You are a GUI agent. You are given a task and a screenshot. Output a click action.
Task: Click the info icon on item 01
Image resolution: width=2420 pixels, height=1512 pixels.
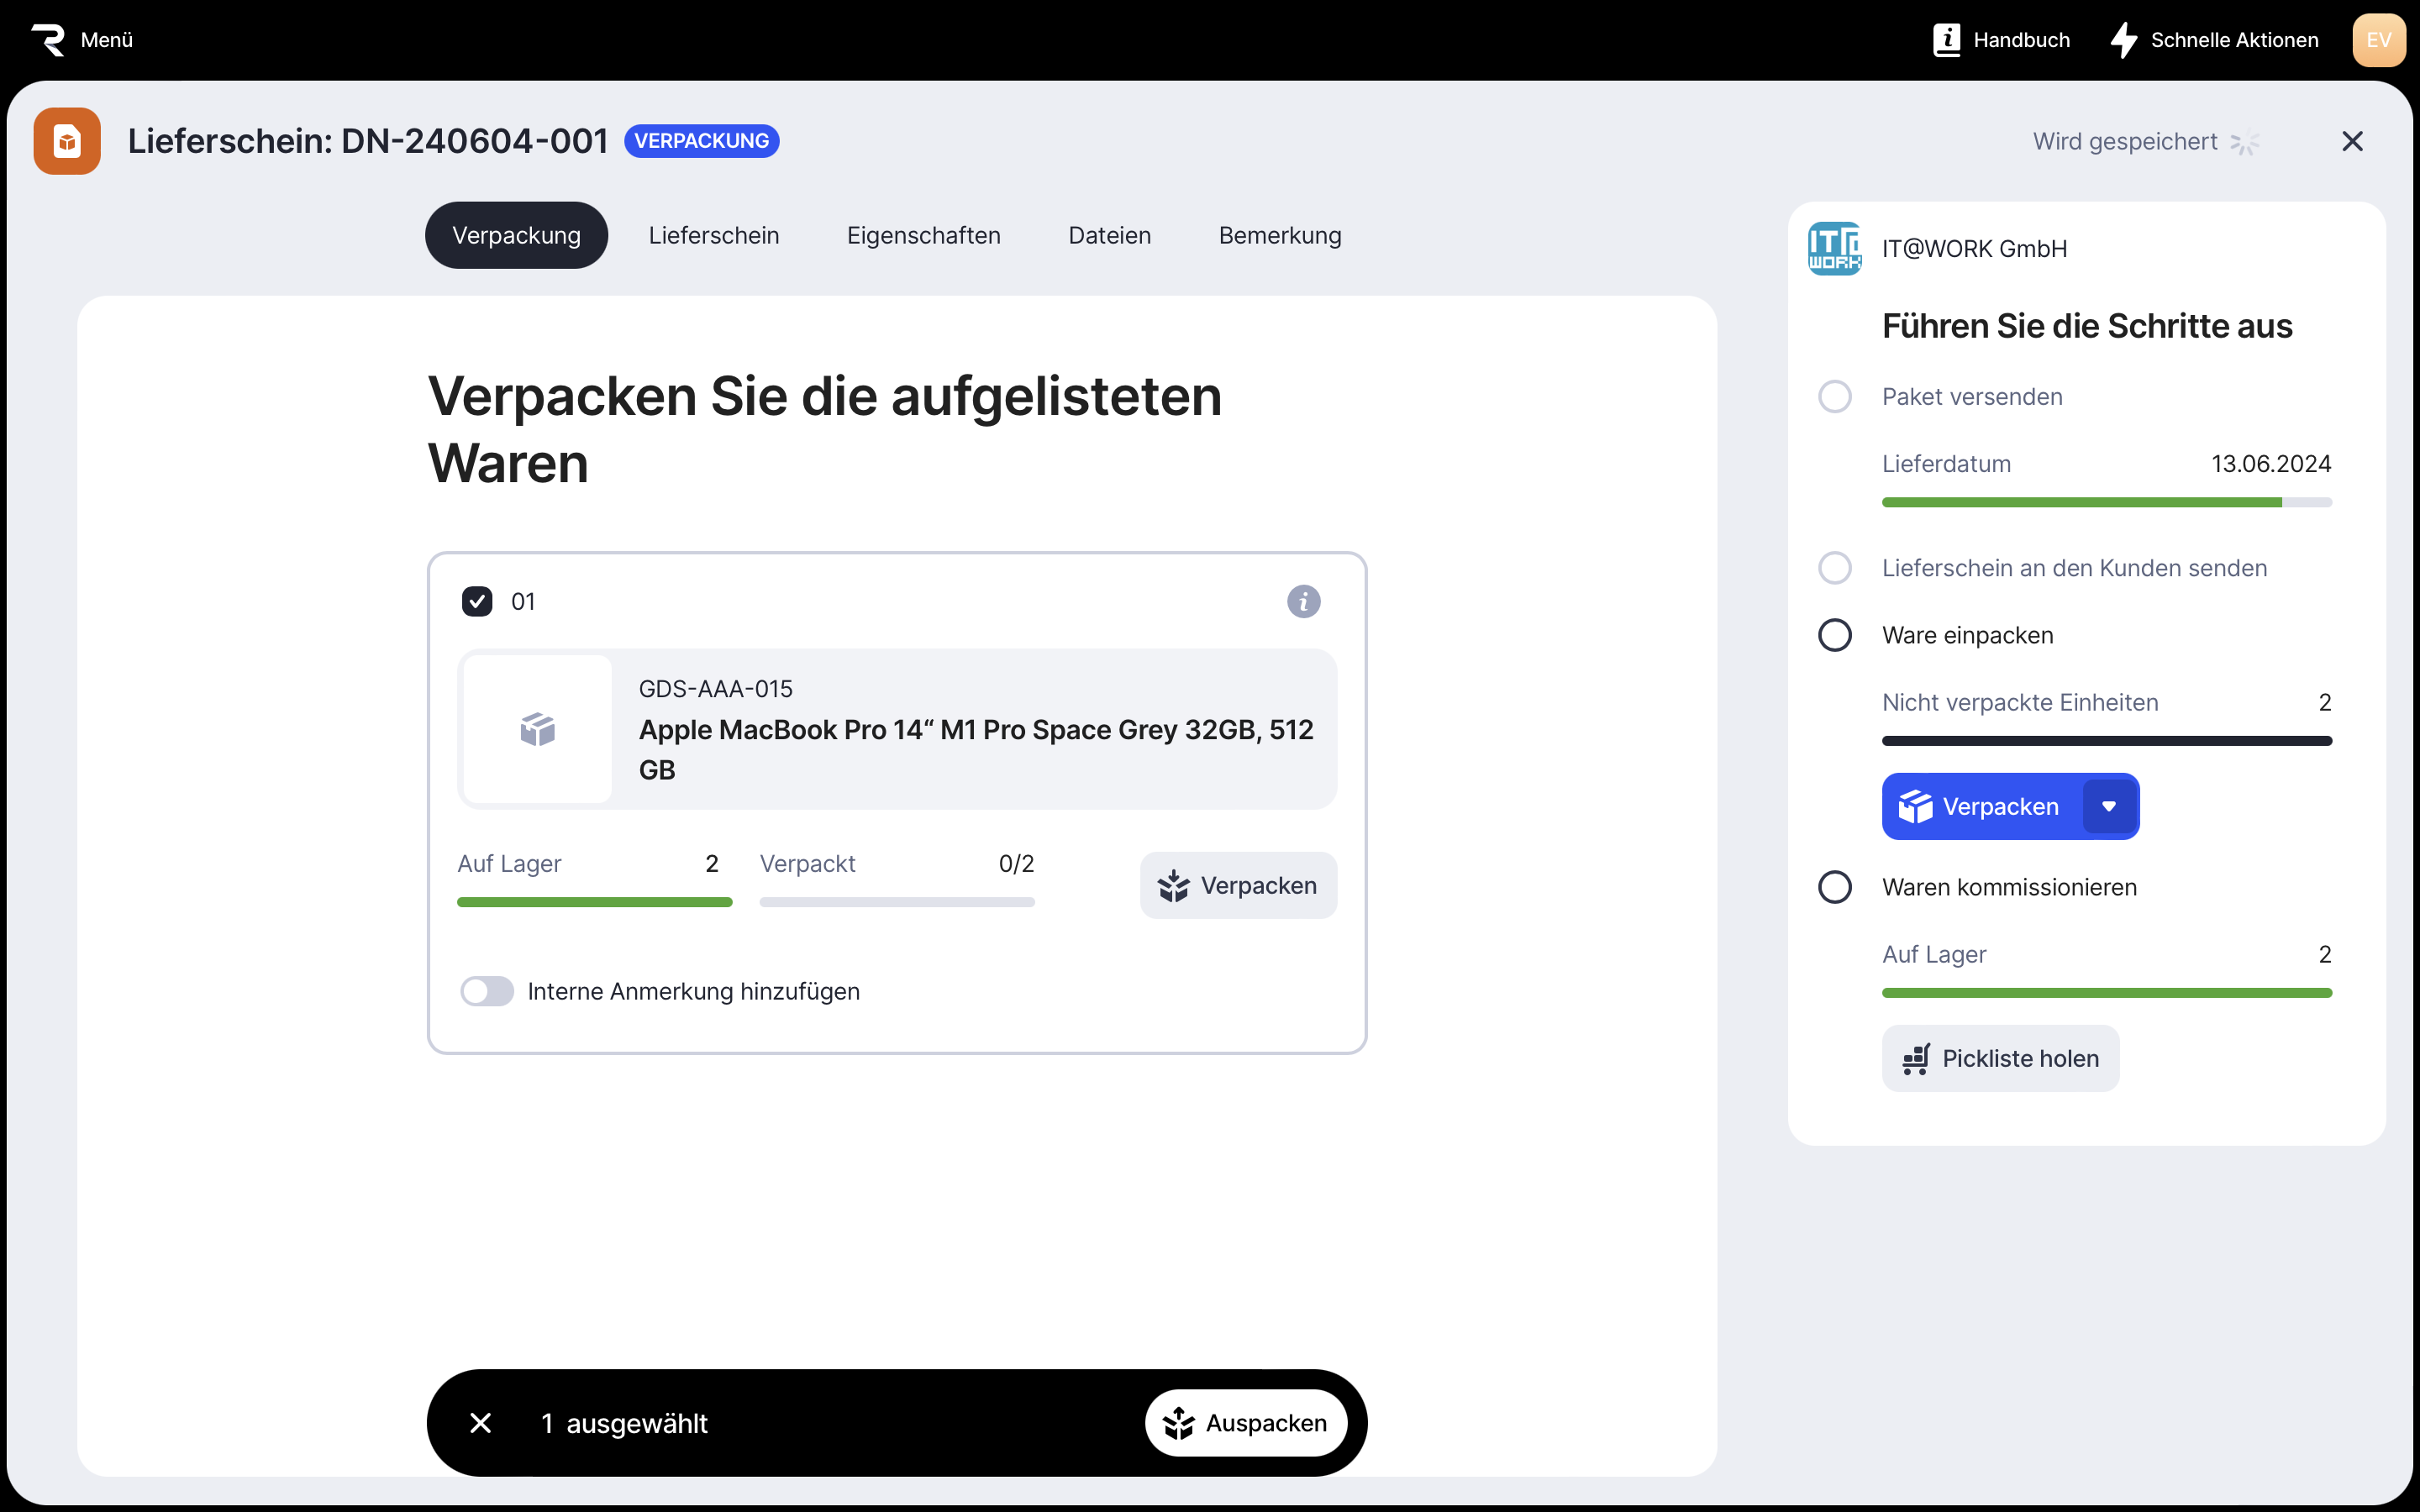[x=1303, y=601]
